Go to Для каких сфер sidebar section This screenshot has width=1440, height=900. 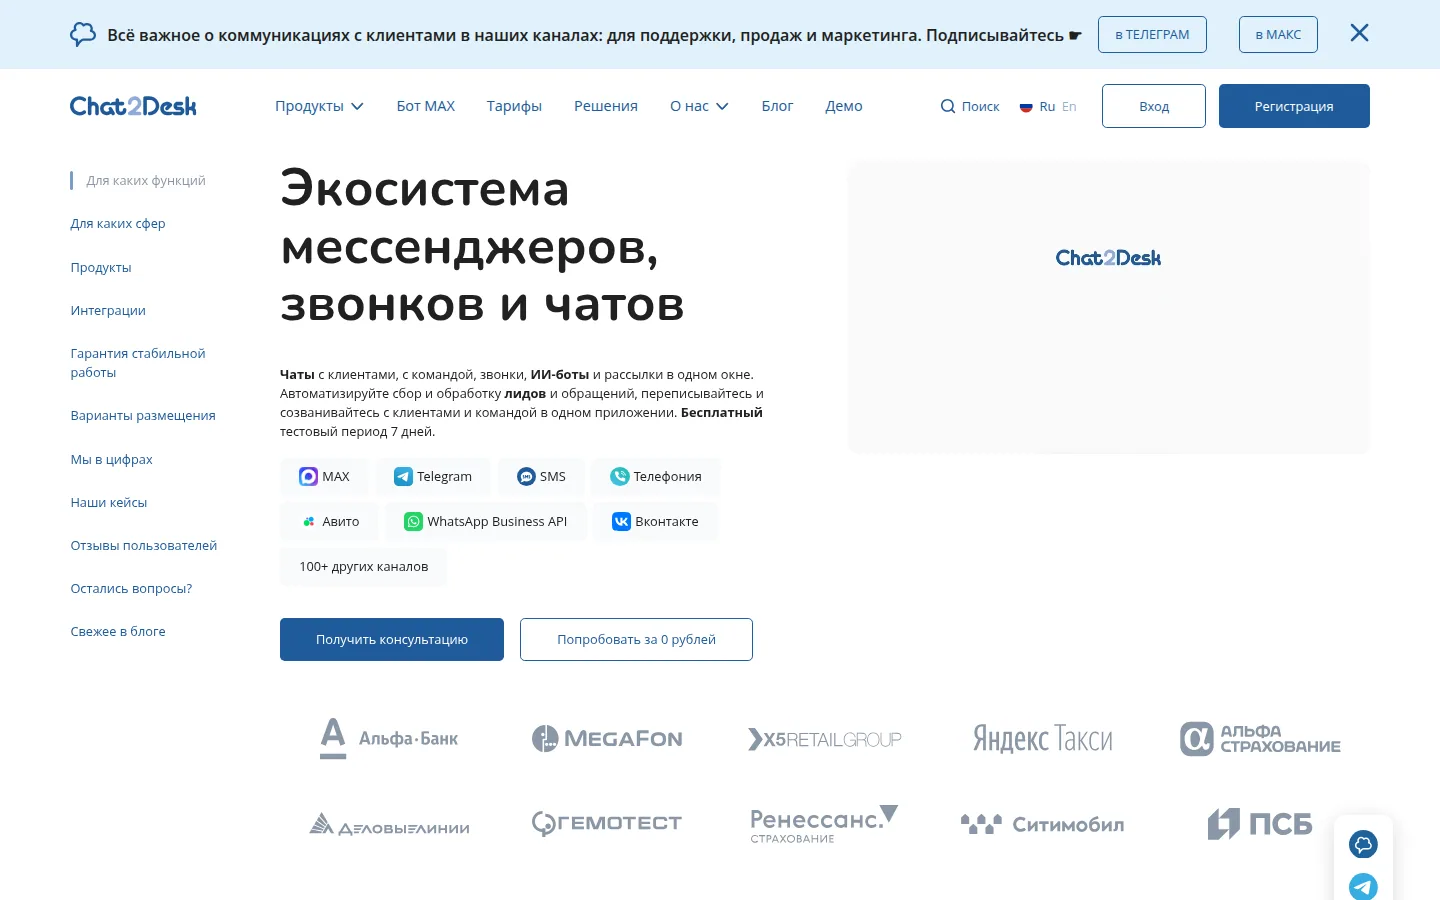coord(118,223)
